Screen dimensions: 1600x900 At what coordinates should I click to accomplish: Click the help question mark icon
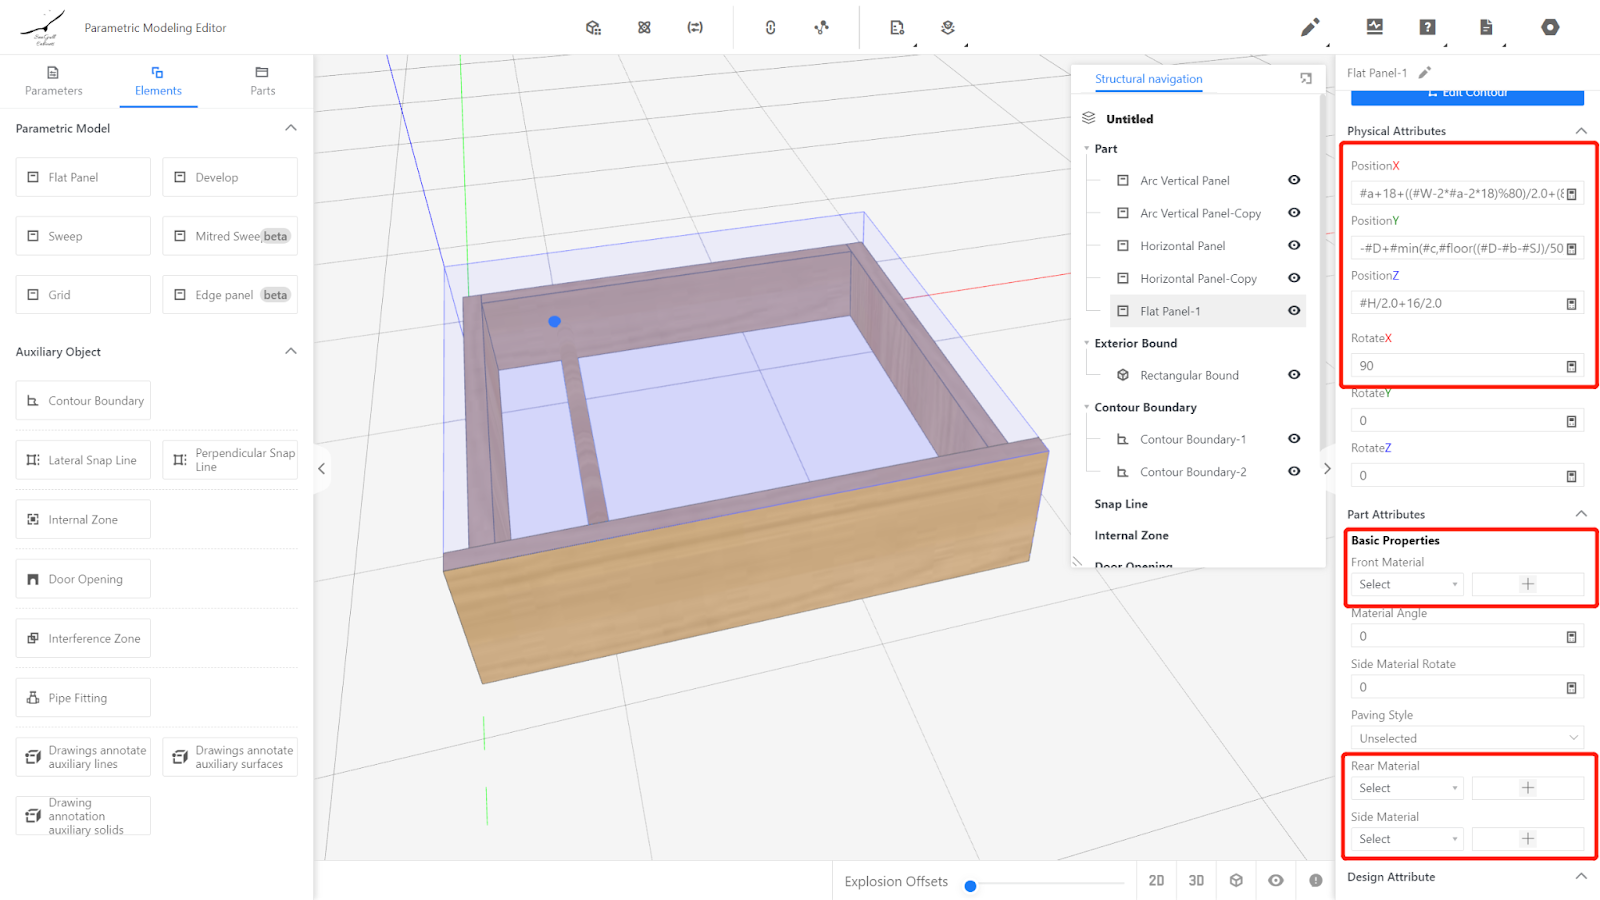click(x=1427, y=28)
